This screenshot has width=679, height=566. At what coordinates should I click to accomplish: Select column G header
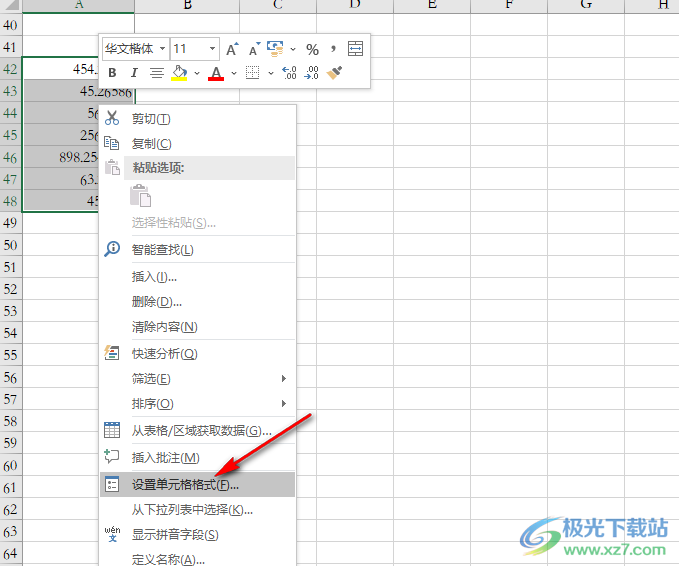[586, 6]
